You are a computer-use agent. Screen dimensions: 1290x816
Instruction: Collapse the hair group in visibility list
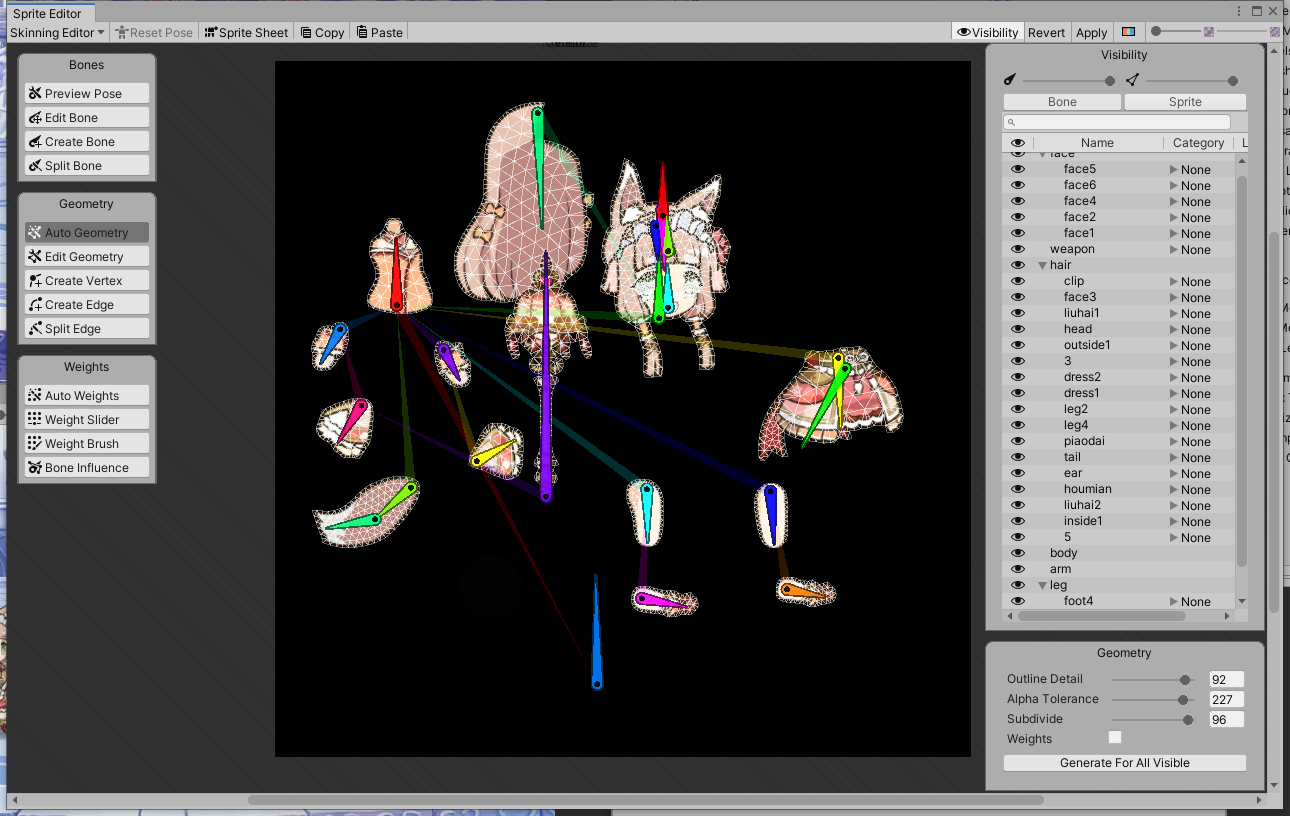pyautogui.click(x=1042, y=265)
